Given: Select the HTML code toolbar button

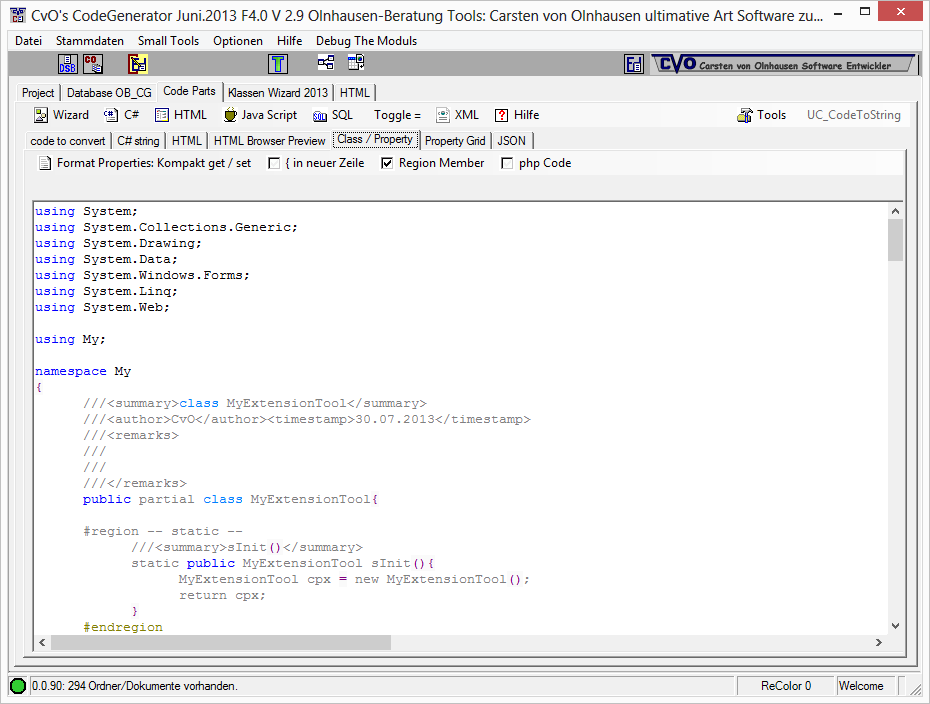Looking at the screenshot, I should 181,115.
